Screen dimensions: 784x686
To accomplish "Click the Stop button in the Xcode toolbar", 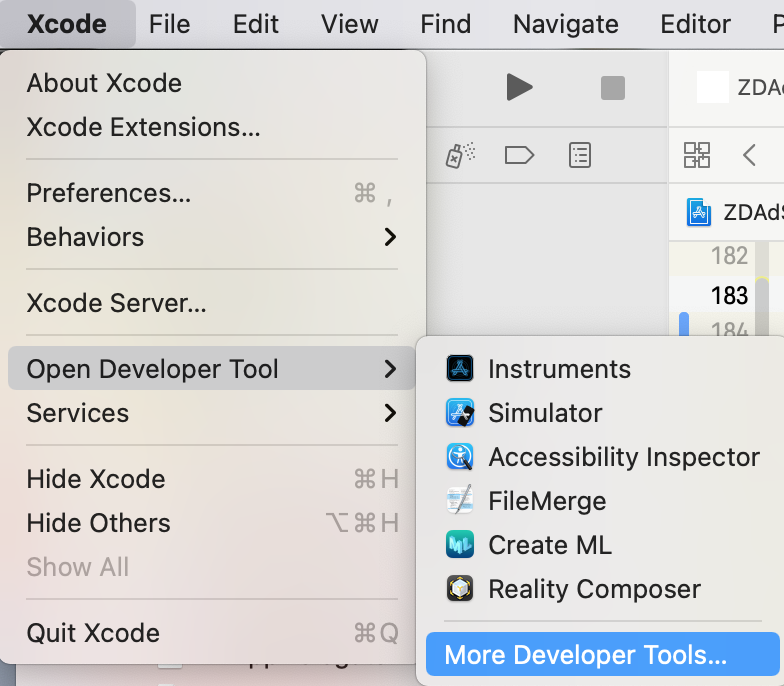I will (612, 88).
